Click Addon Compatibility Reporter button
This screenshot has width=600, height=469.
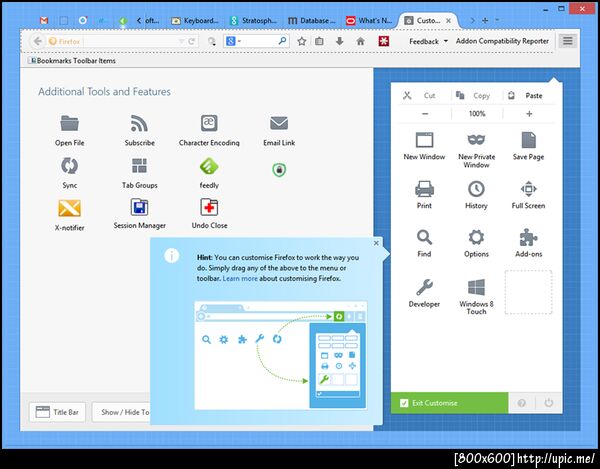(502, 41)
